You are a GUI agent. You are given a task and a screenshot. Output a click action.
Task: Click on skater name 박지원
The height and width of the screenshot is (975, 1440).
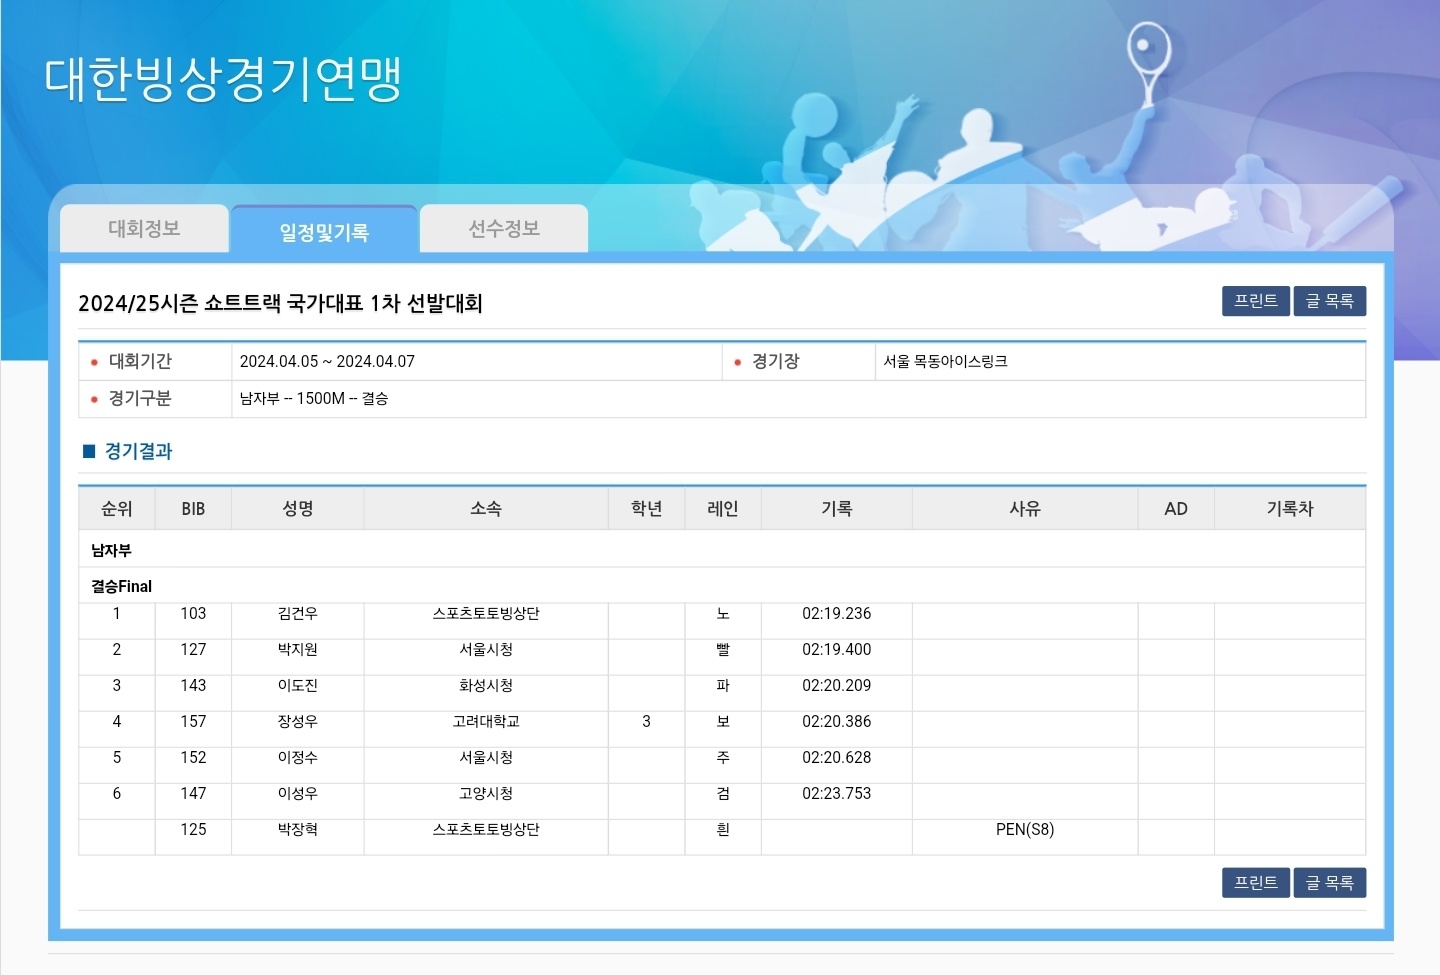coord(297,650)
